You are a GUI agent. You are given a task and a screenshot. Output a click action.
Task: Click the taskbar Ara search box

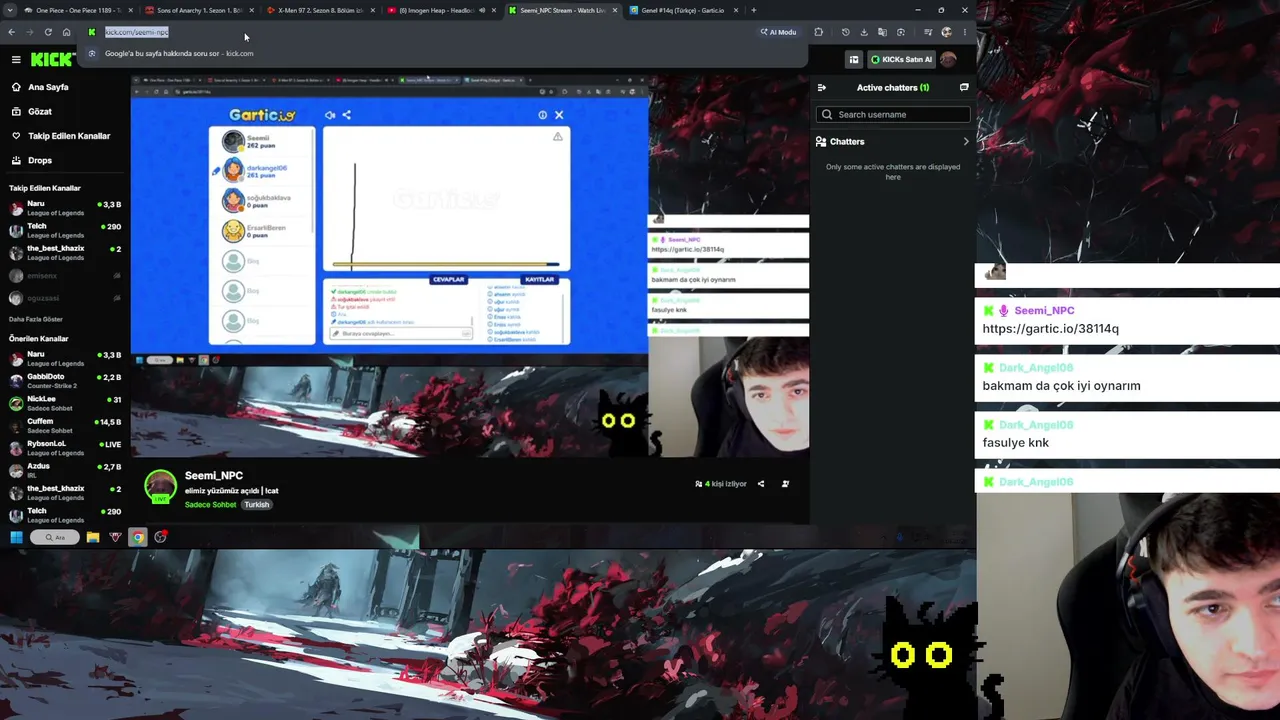(x=56, y=537)
